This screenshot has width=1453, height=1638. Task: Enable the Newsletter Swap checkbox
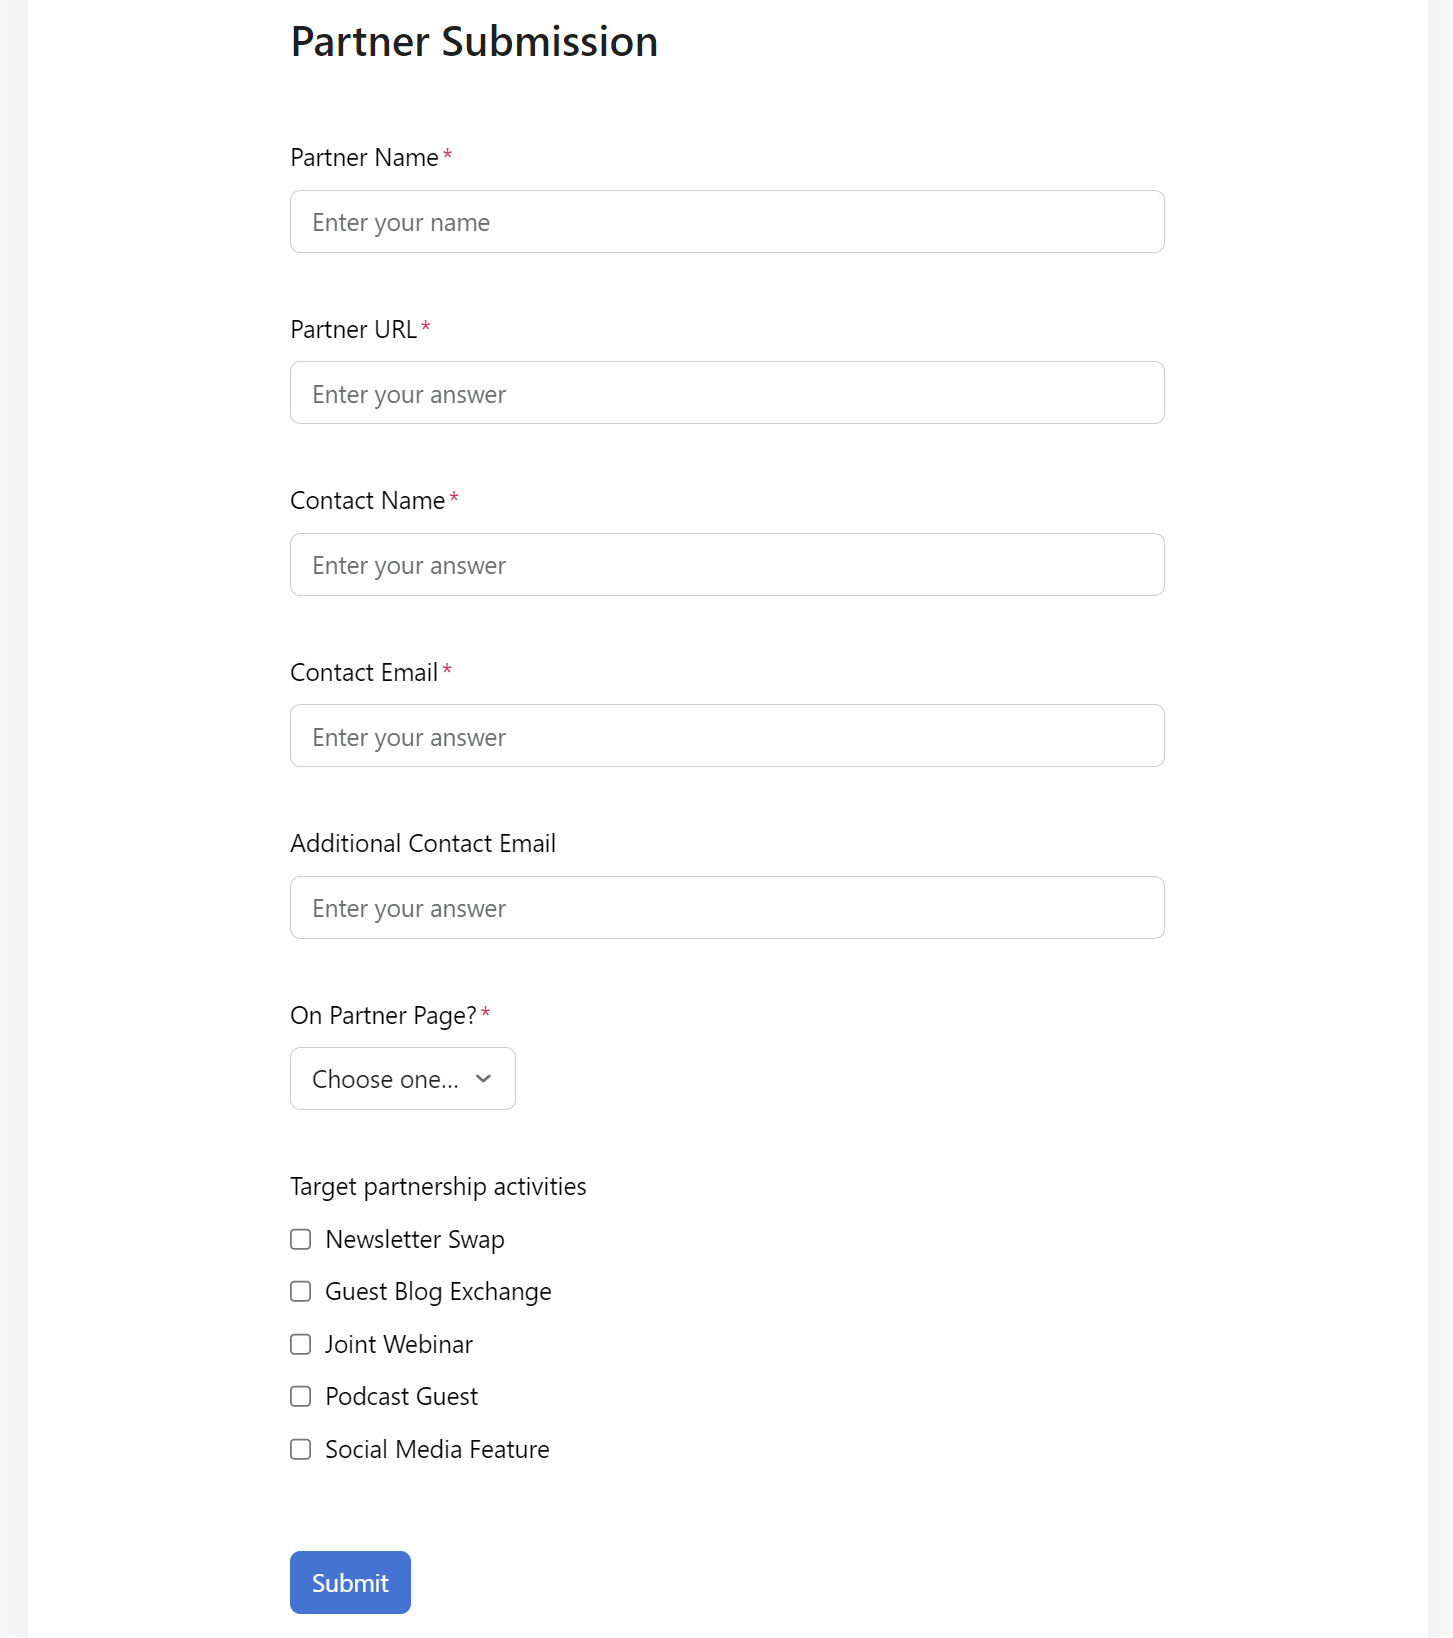coord(301,1240)
